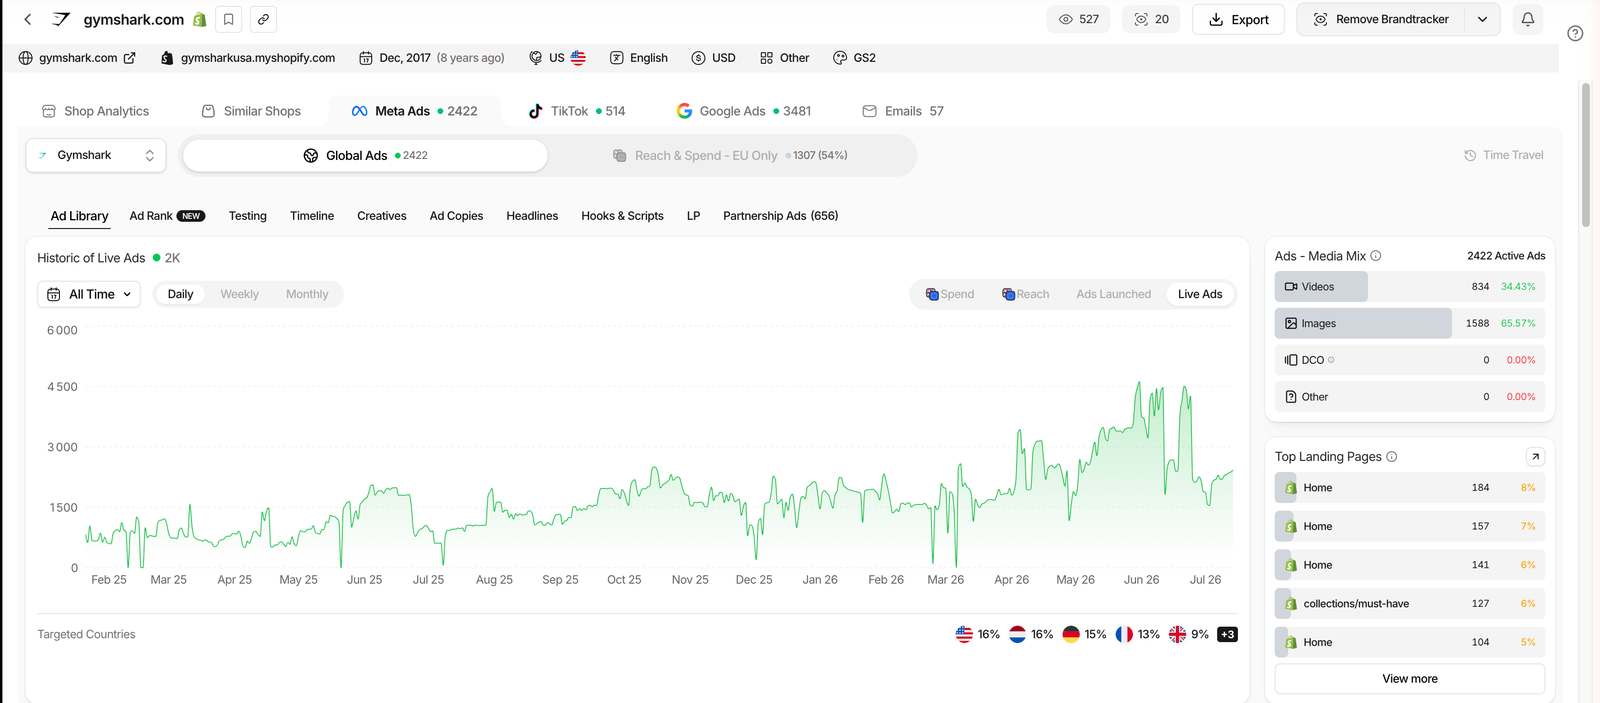
Task: Click the page vertical scrollbar
Action: [1586, 155]
